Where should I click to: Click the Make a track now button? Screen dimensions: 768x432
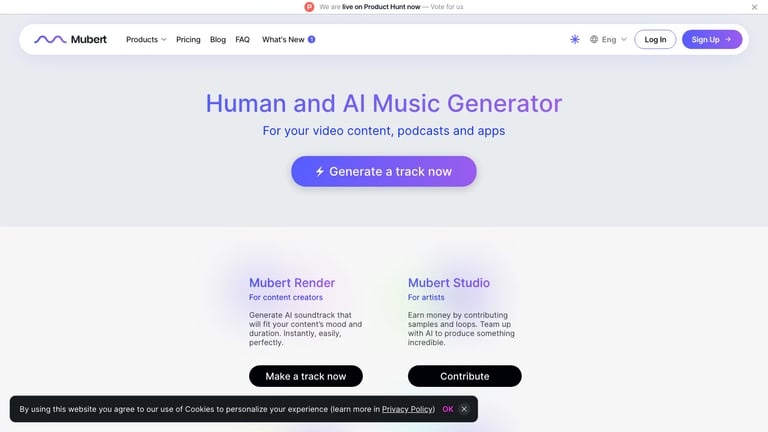306,376
